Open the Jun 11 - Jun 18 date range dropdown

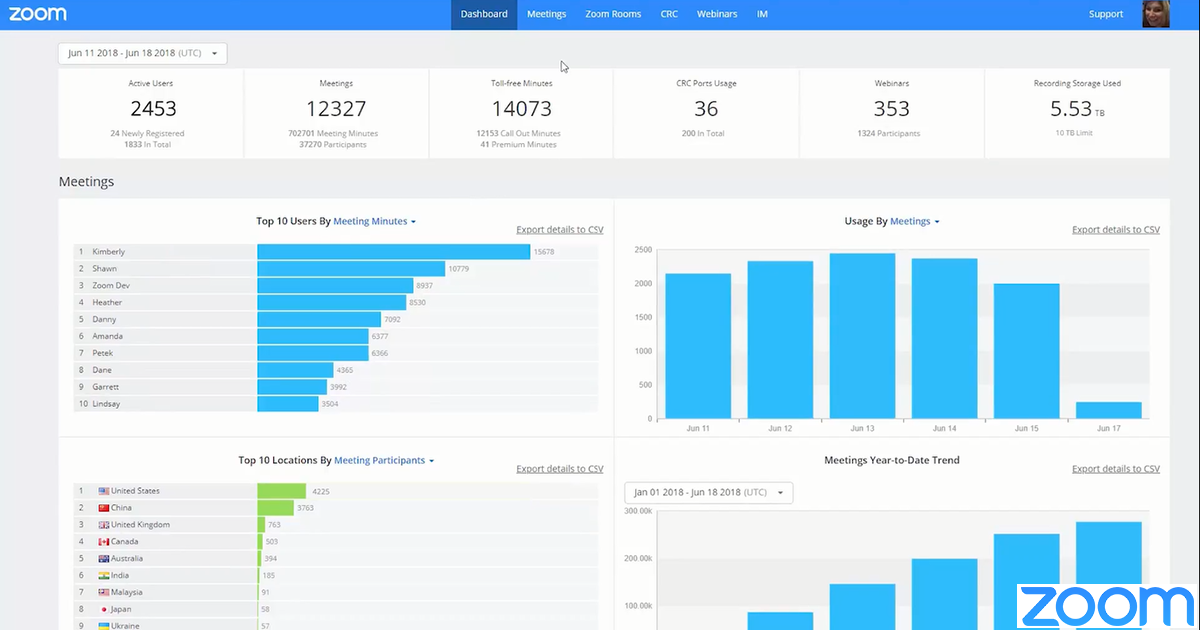(142, 53)
